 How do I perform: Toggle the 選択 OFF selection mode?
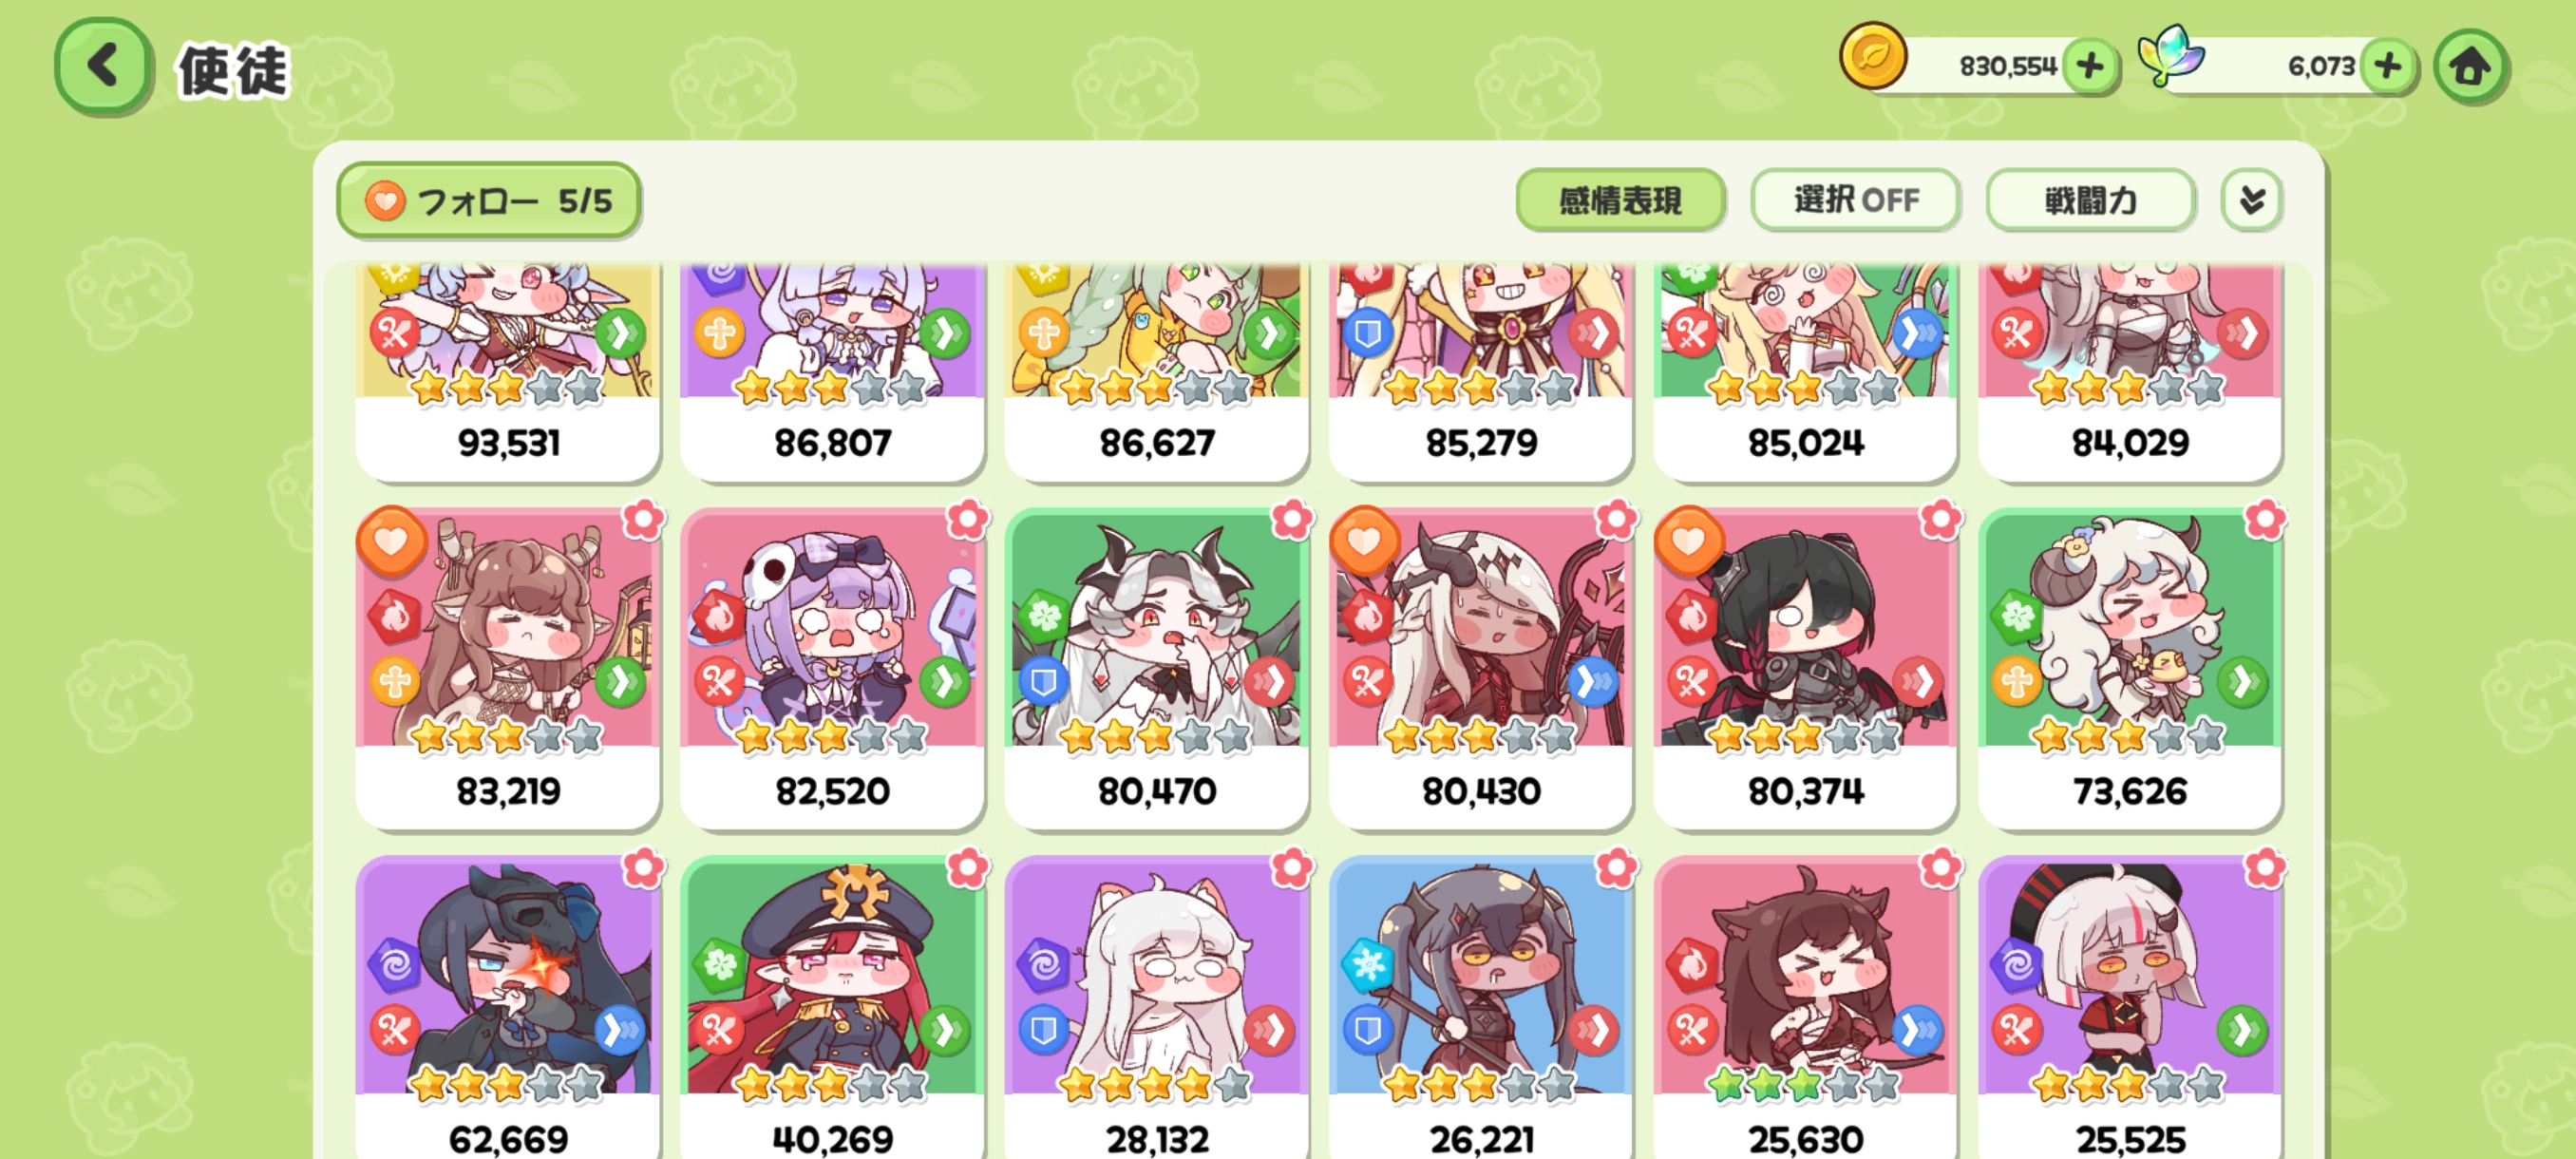click(1855, 200)
